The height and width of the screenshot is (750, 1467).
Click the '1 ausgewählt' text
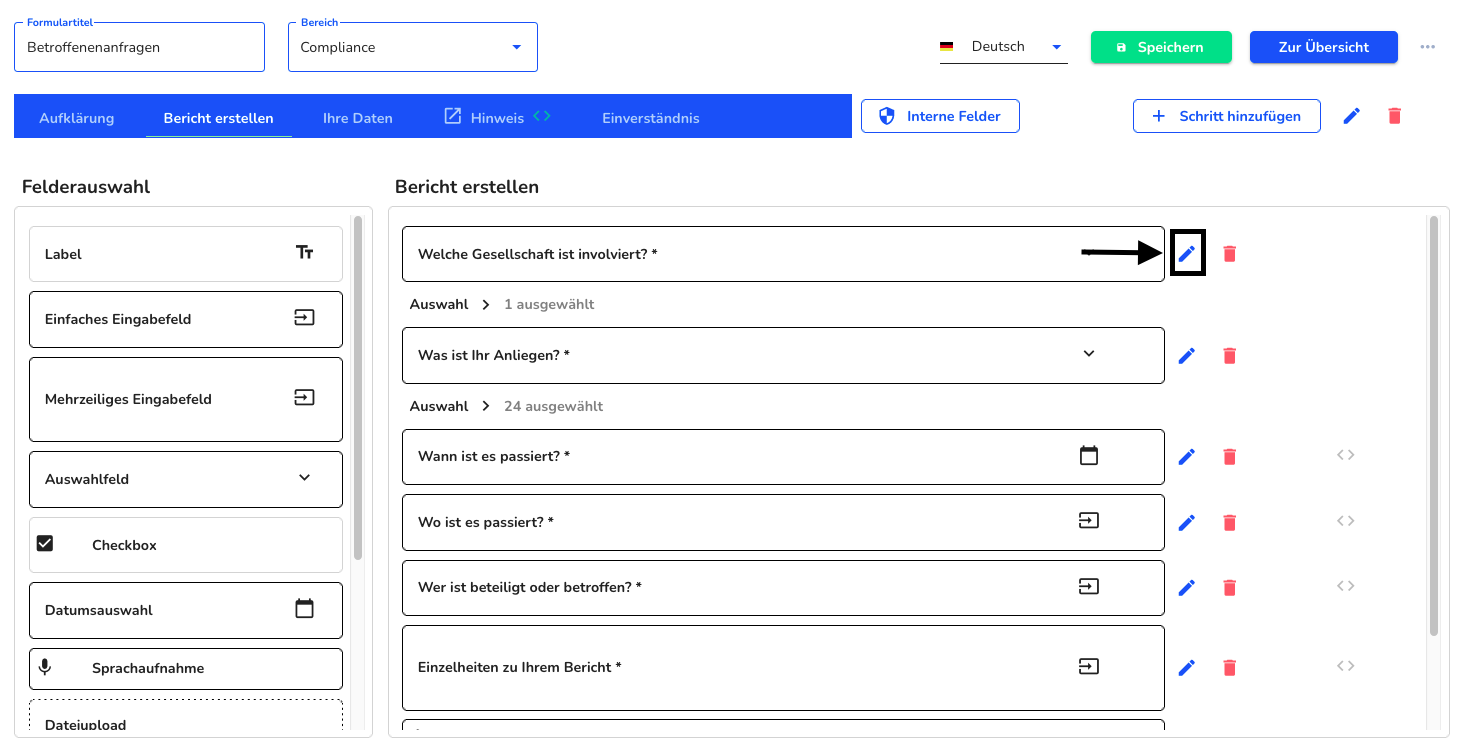549,305
